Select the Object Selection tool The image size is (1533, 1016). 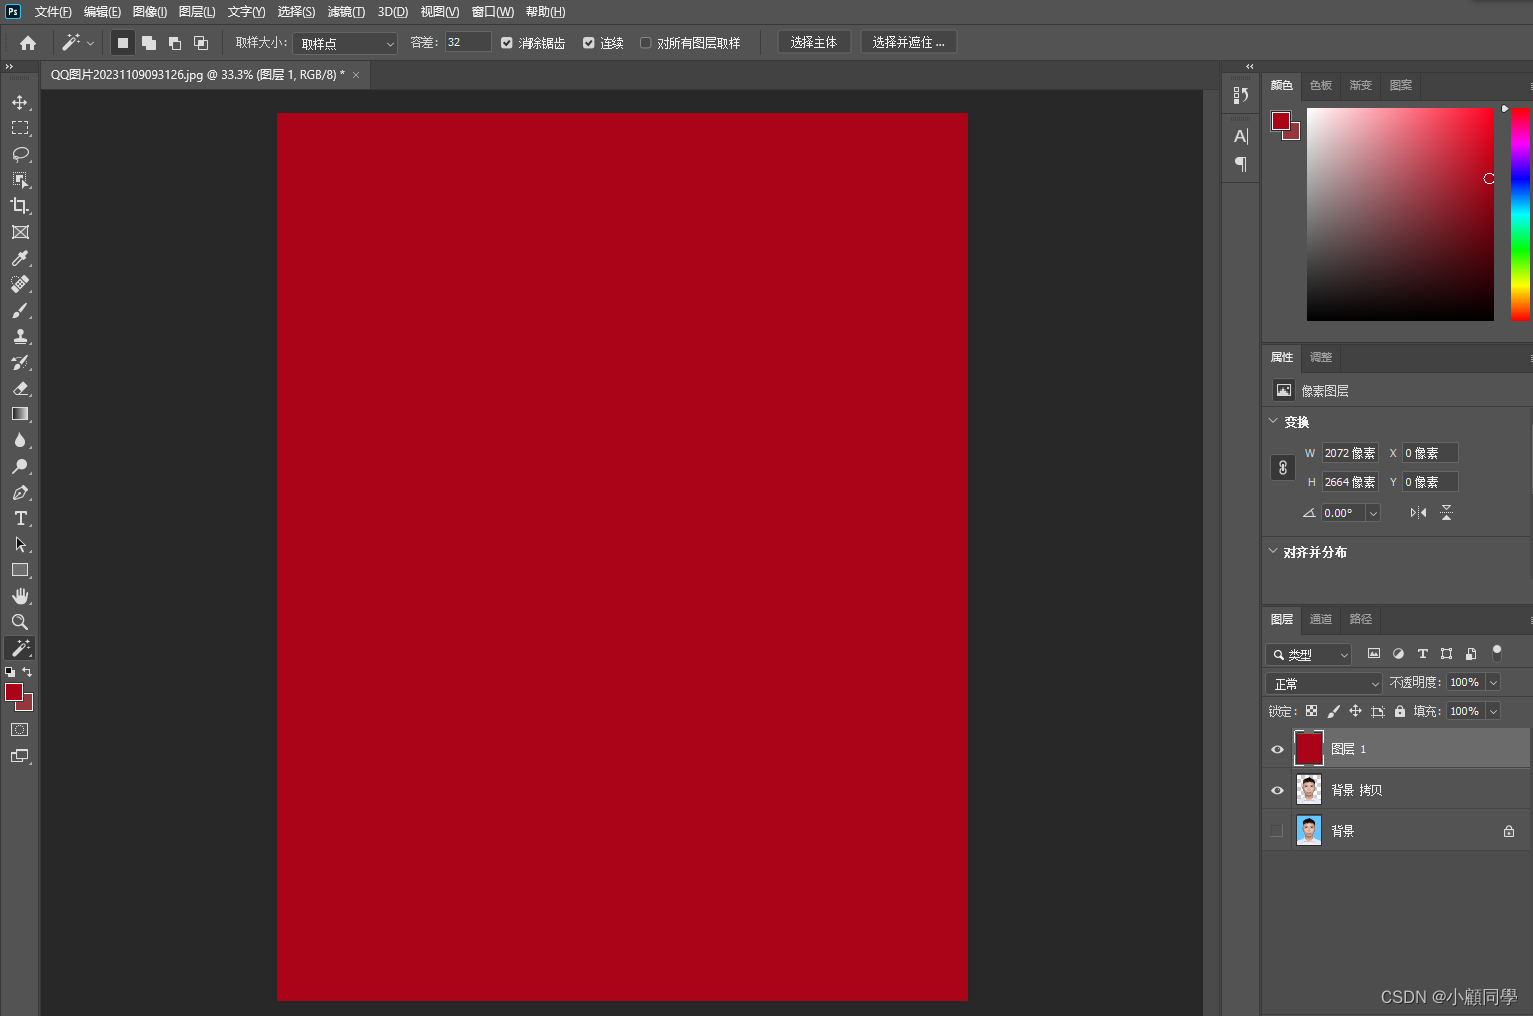pos(20,180)
